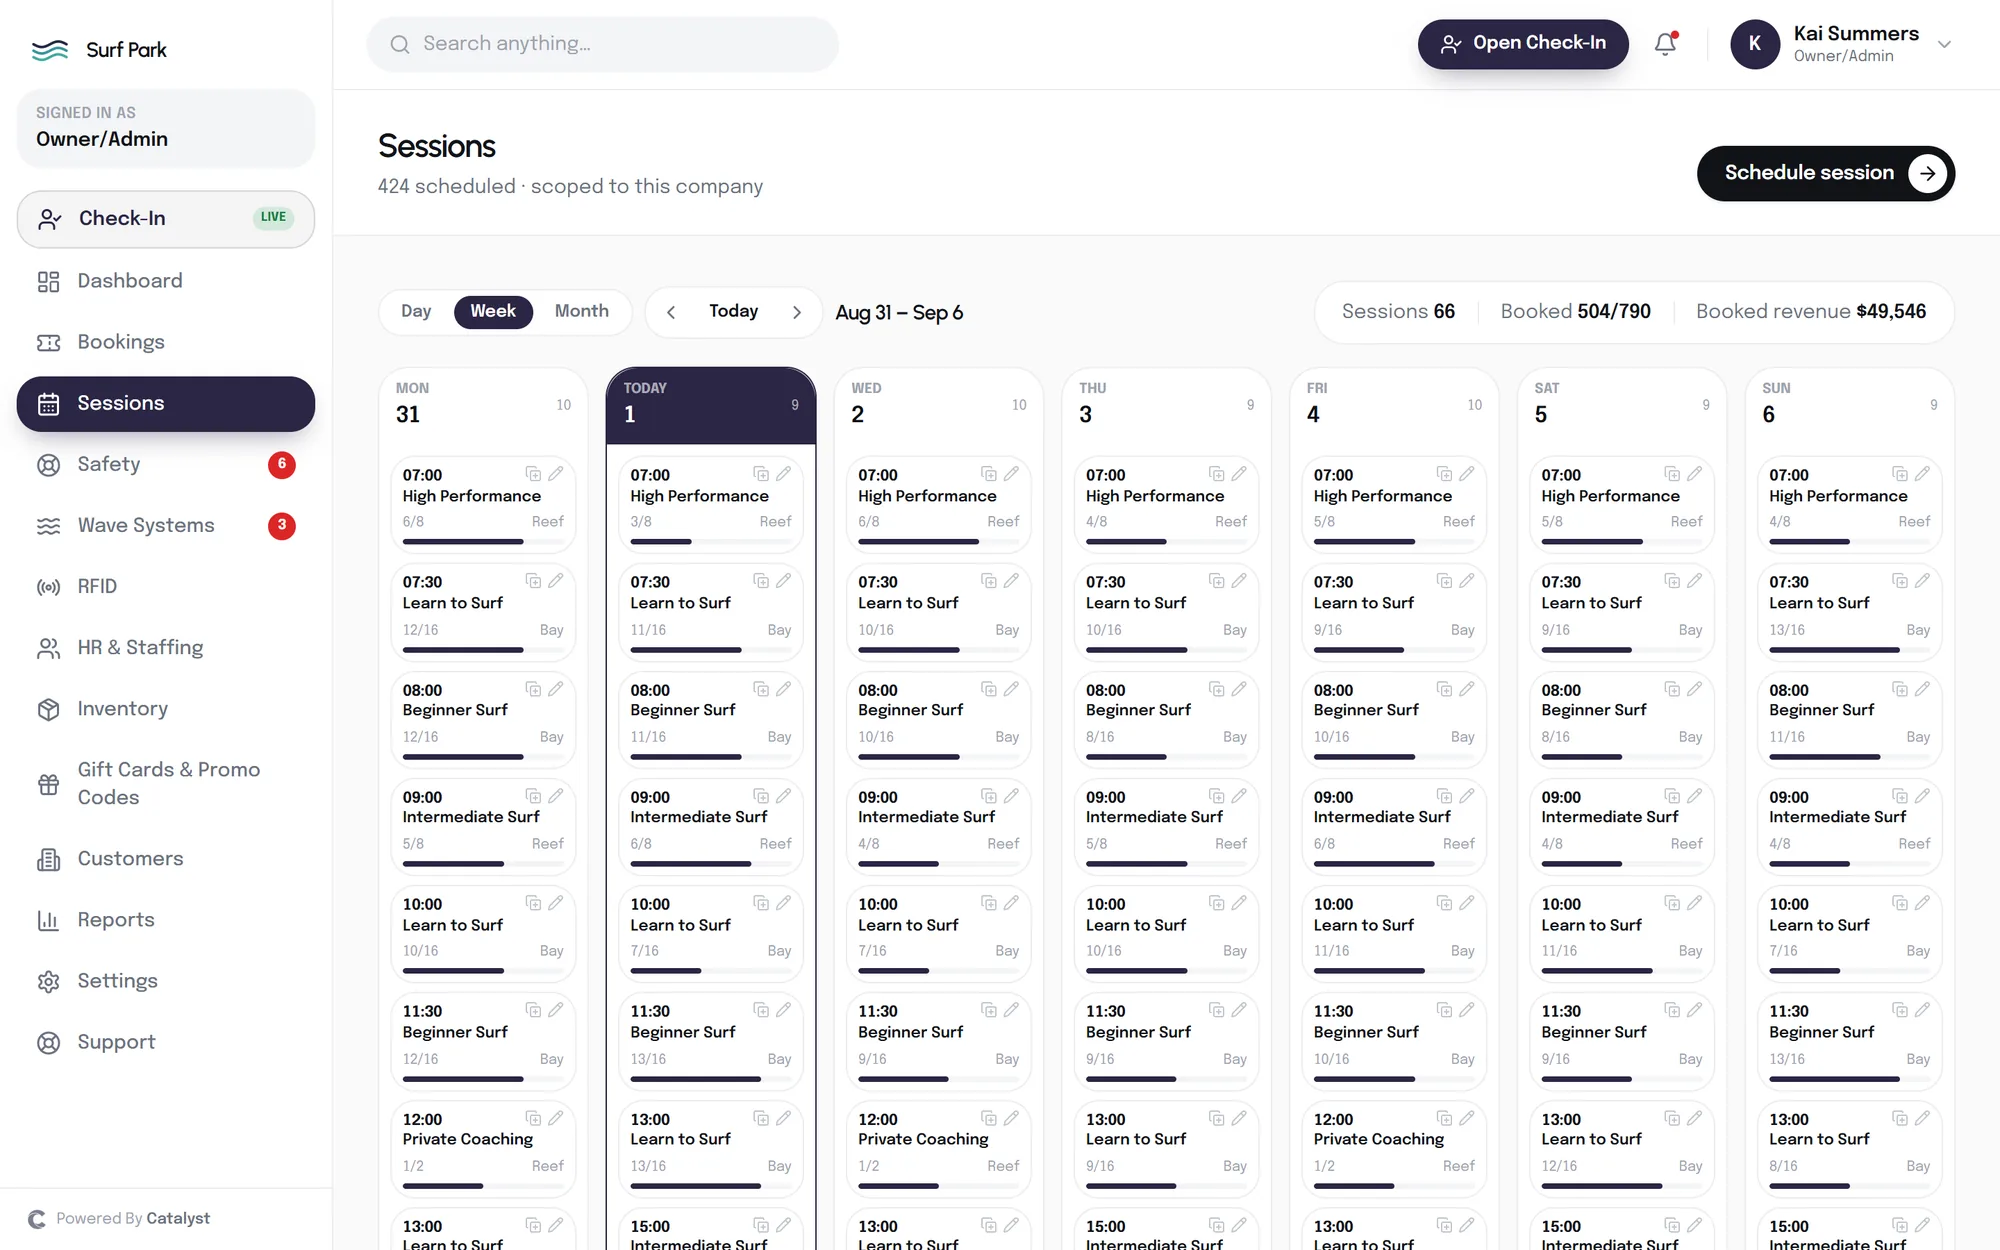Image resolution: width=2000 pixels, height=1250 pixels.
Task: Edit Saturday's 11:30 Beginner Surf session
Action: [1695, 1010]
